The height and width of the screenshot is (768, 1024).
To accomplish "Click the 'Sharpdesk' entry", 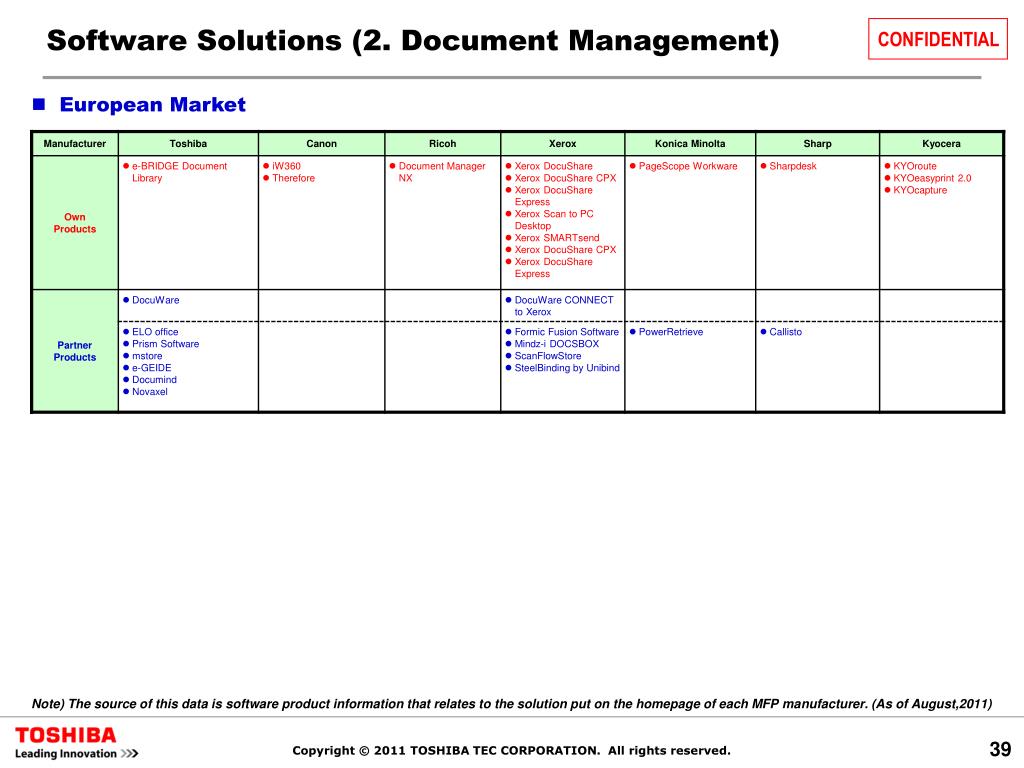I will coord(792,166).
